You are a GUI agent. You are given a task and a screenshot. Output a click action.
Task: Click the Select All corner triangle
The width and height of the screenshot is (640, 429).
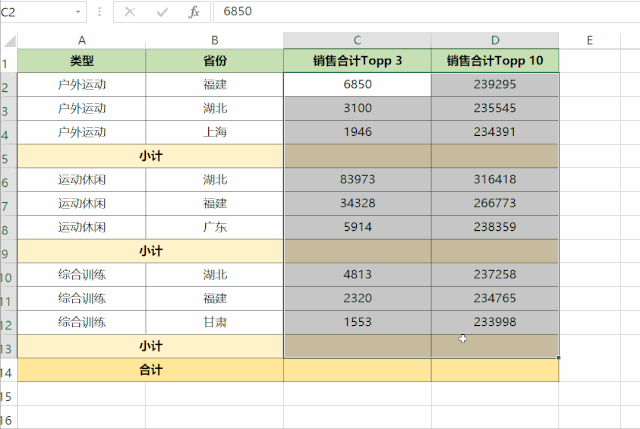(9, 41)
